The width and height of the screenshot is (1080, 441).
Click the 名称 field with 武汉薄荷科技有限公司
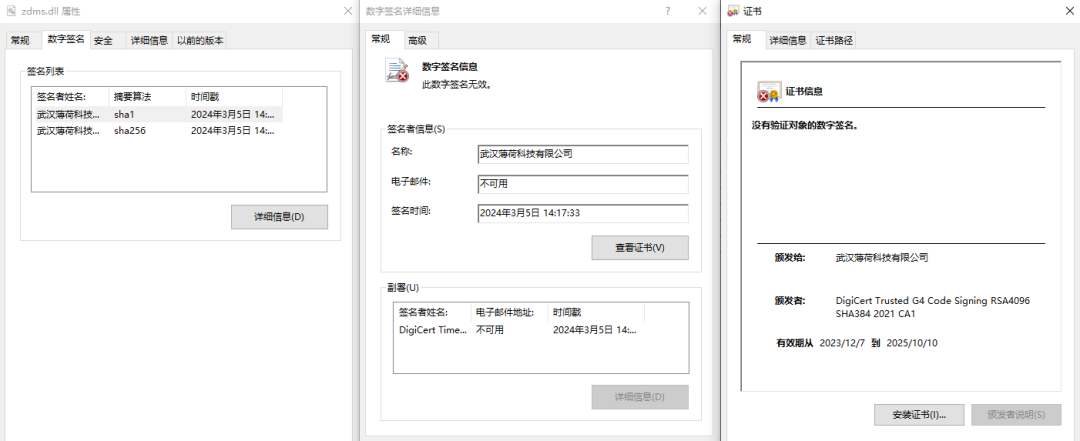[x=583, y=154]
